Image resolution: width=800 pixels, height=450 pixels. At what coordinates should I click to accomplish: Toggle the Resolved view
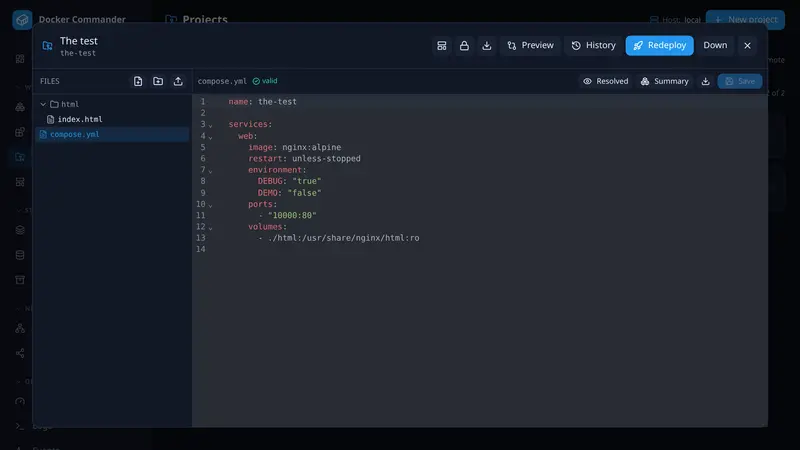point(606,81)
